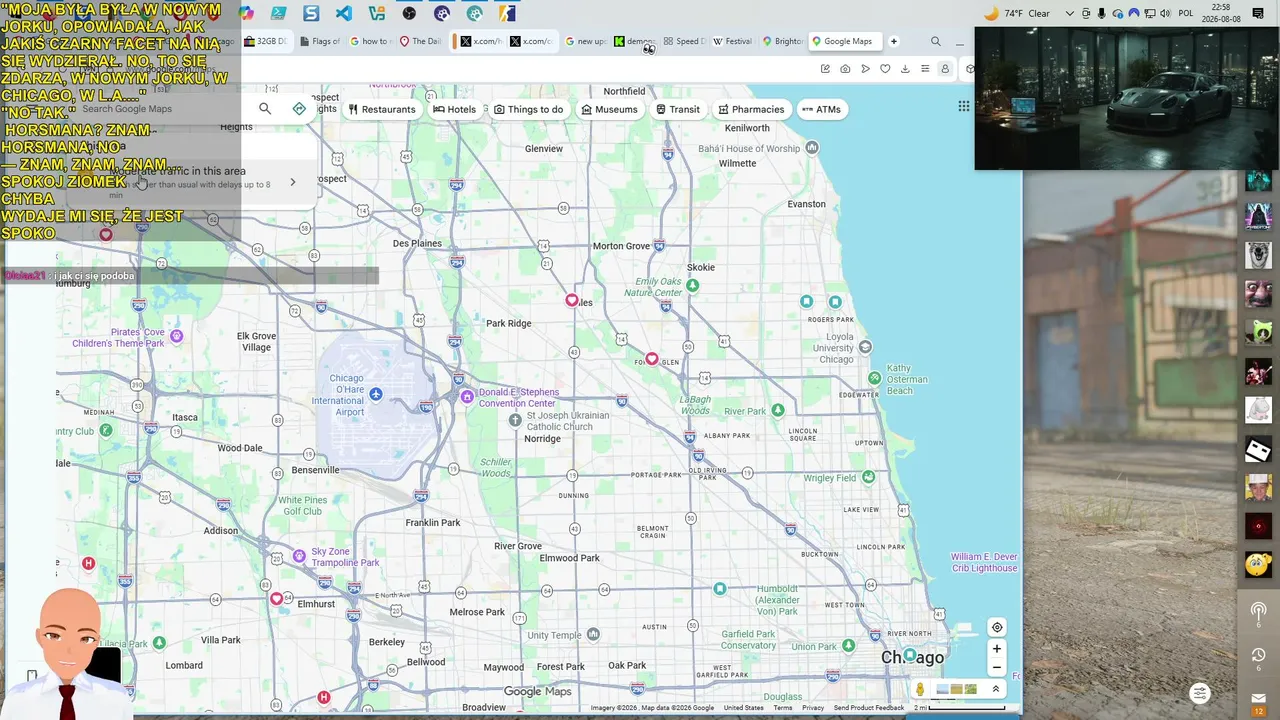
Task: Pick up the Street View pegman
Action: (x=920, y=689)
